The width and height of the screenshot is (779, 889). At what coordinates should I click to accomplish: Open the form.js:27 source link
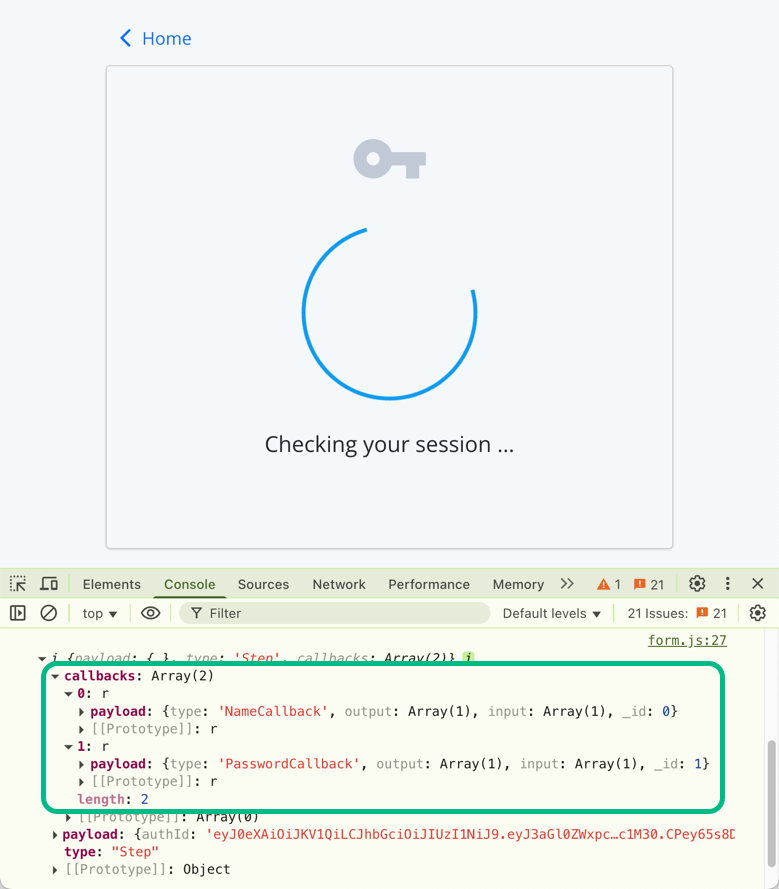(687, 640)
